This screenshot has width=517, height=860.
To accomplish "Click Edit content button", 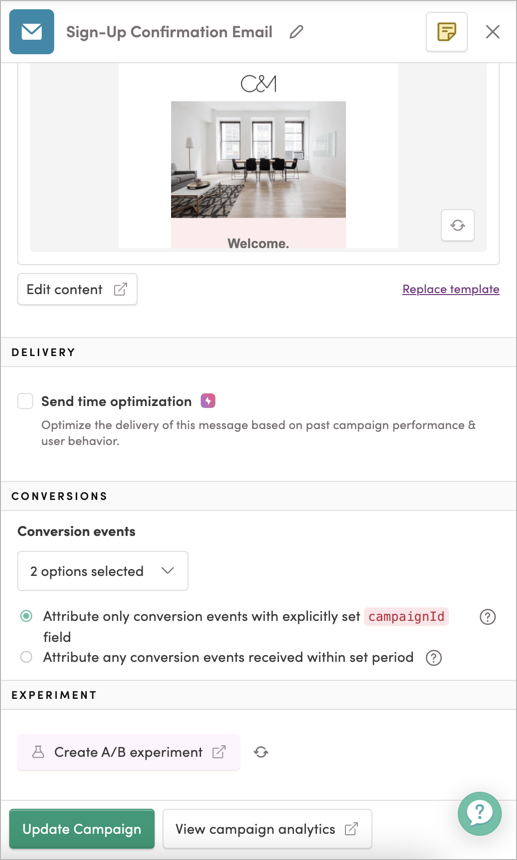I will pyautogui.click(x=77, y=290).
